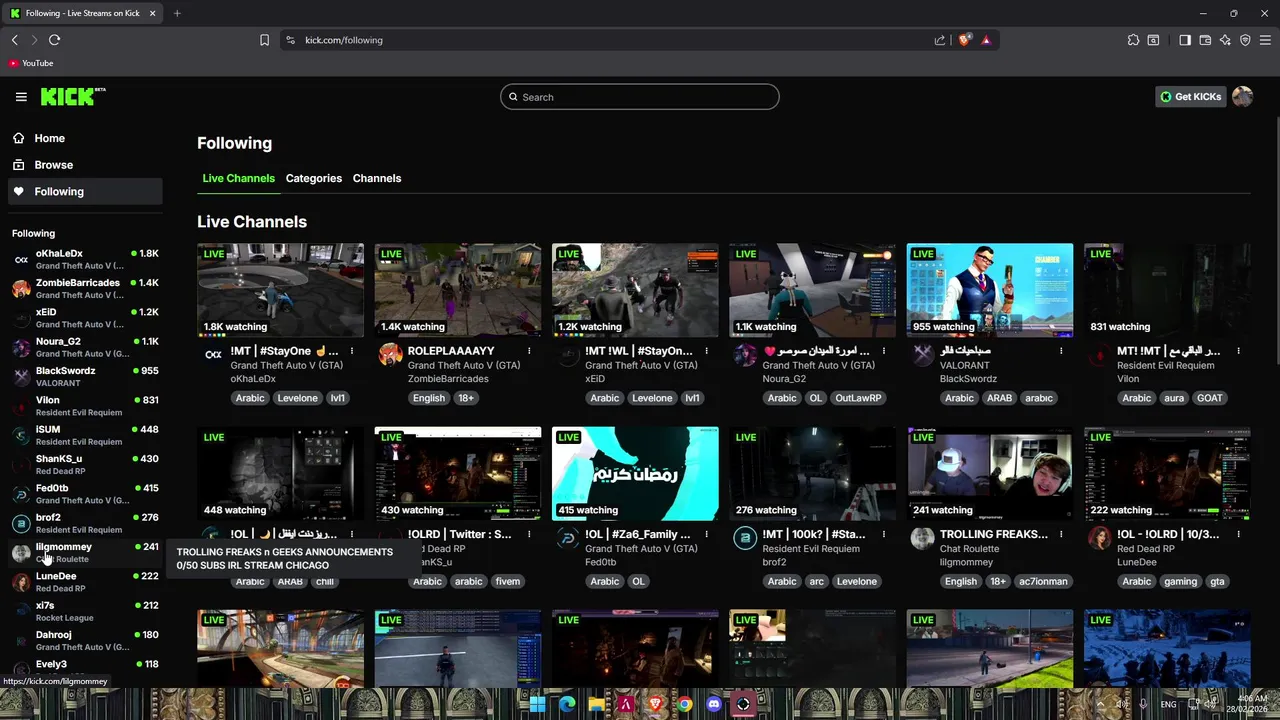Click the fivem tag
The width and height of the screenshot is (1280, 720).
(x=507, y=581)
